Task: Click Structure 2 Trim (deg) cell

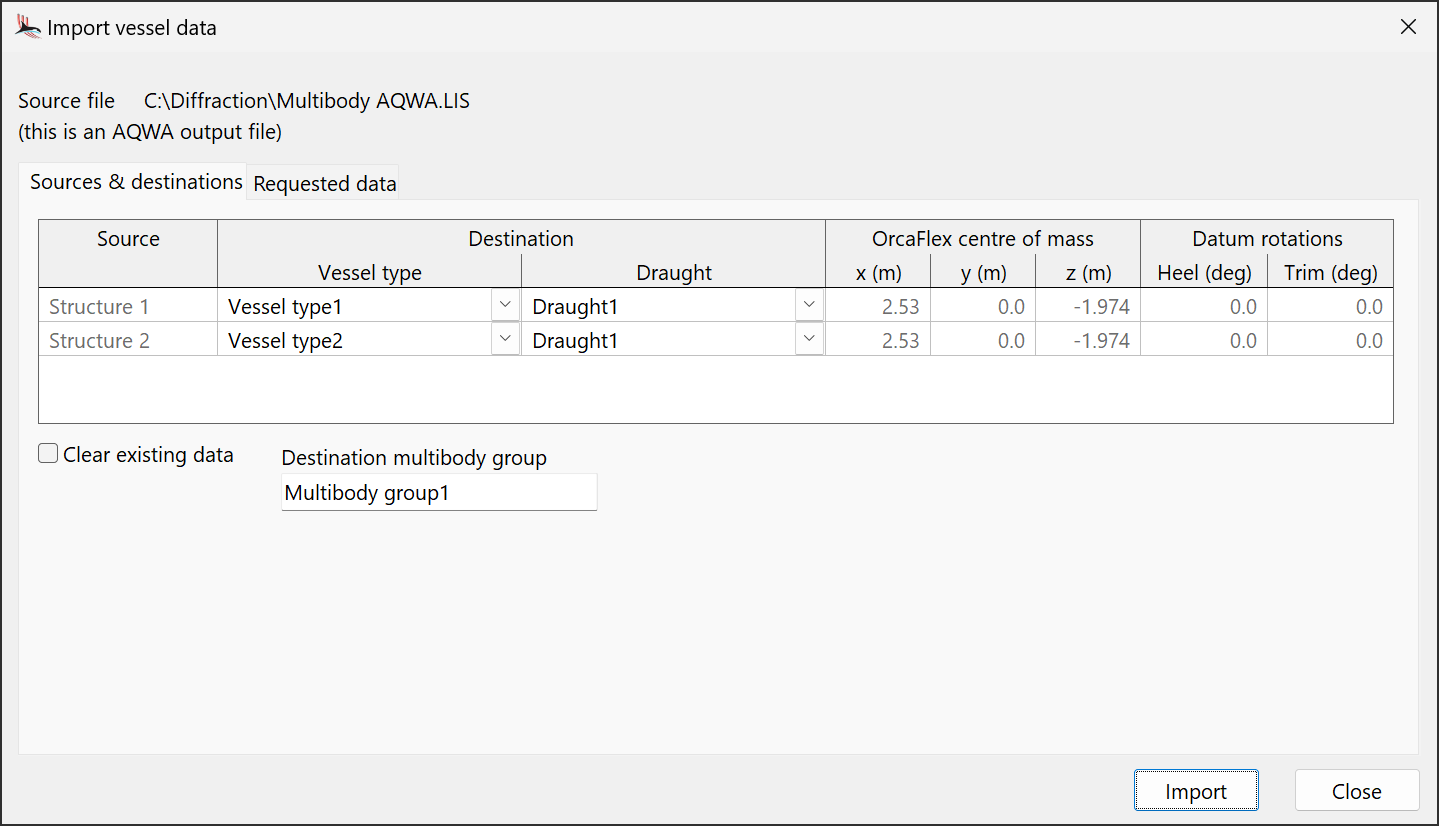Action: pos(1330,341)
